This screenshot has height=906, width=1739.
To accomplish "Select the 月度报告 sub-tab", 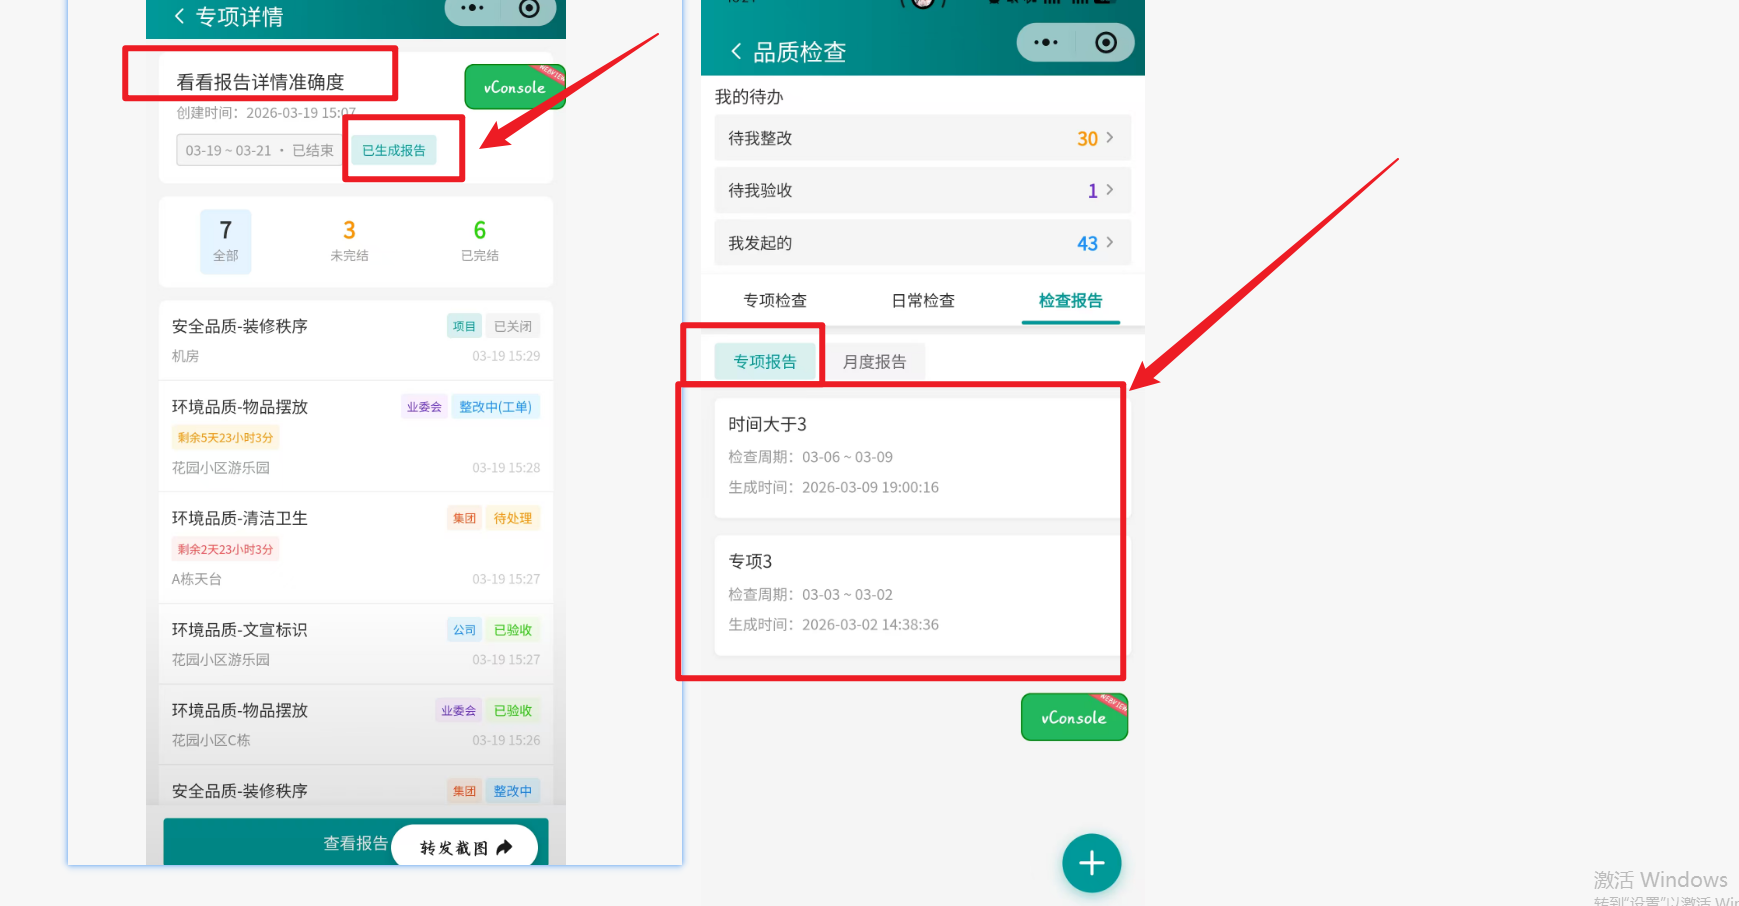I will click(874, 362).
